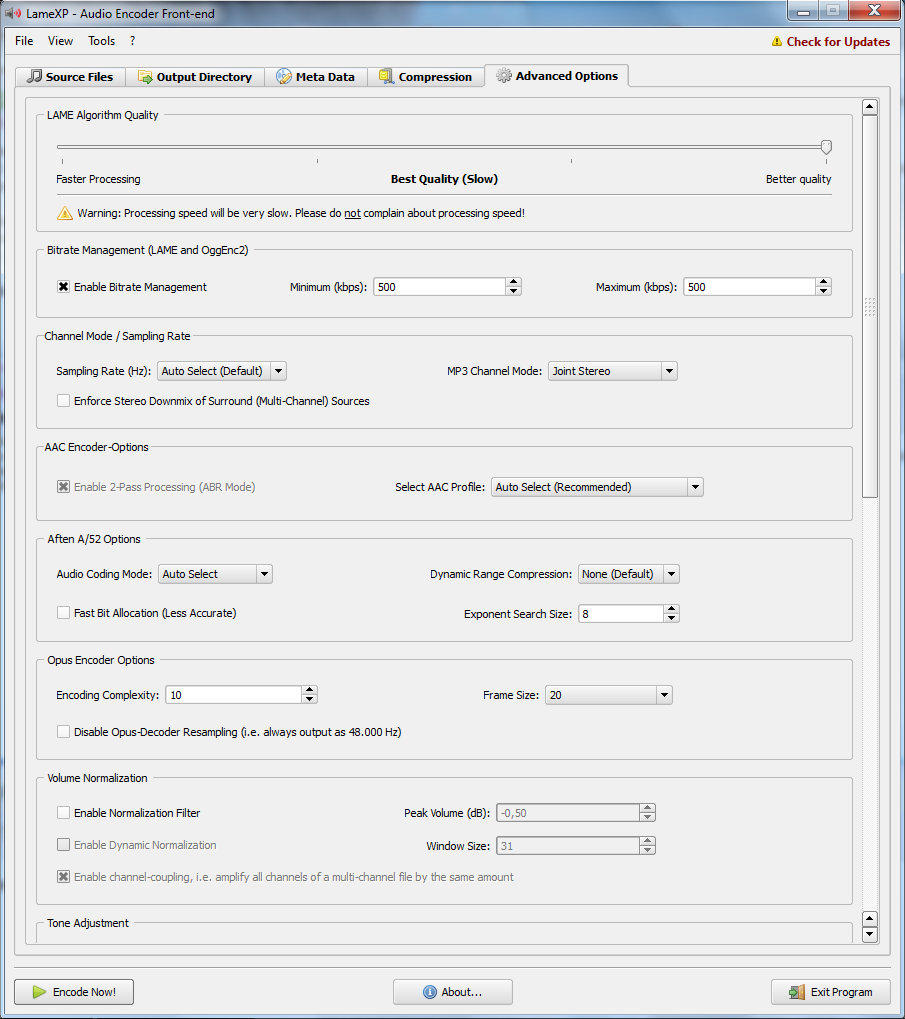Viewport: 905px width, 1019px height.
Task: Click the music note icon on Source Files tab
Action: [x=34, y=77]
